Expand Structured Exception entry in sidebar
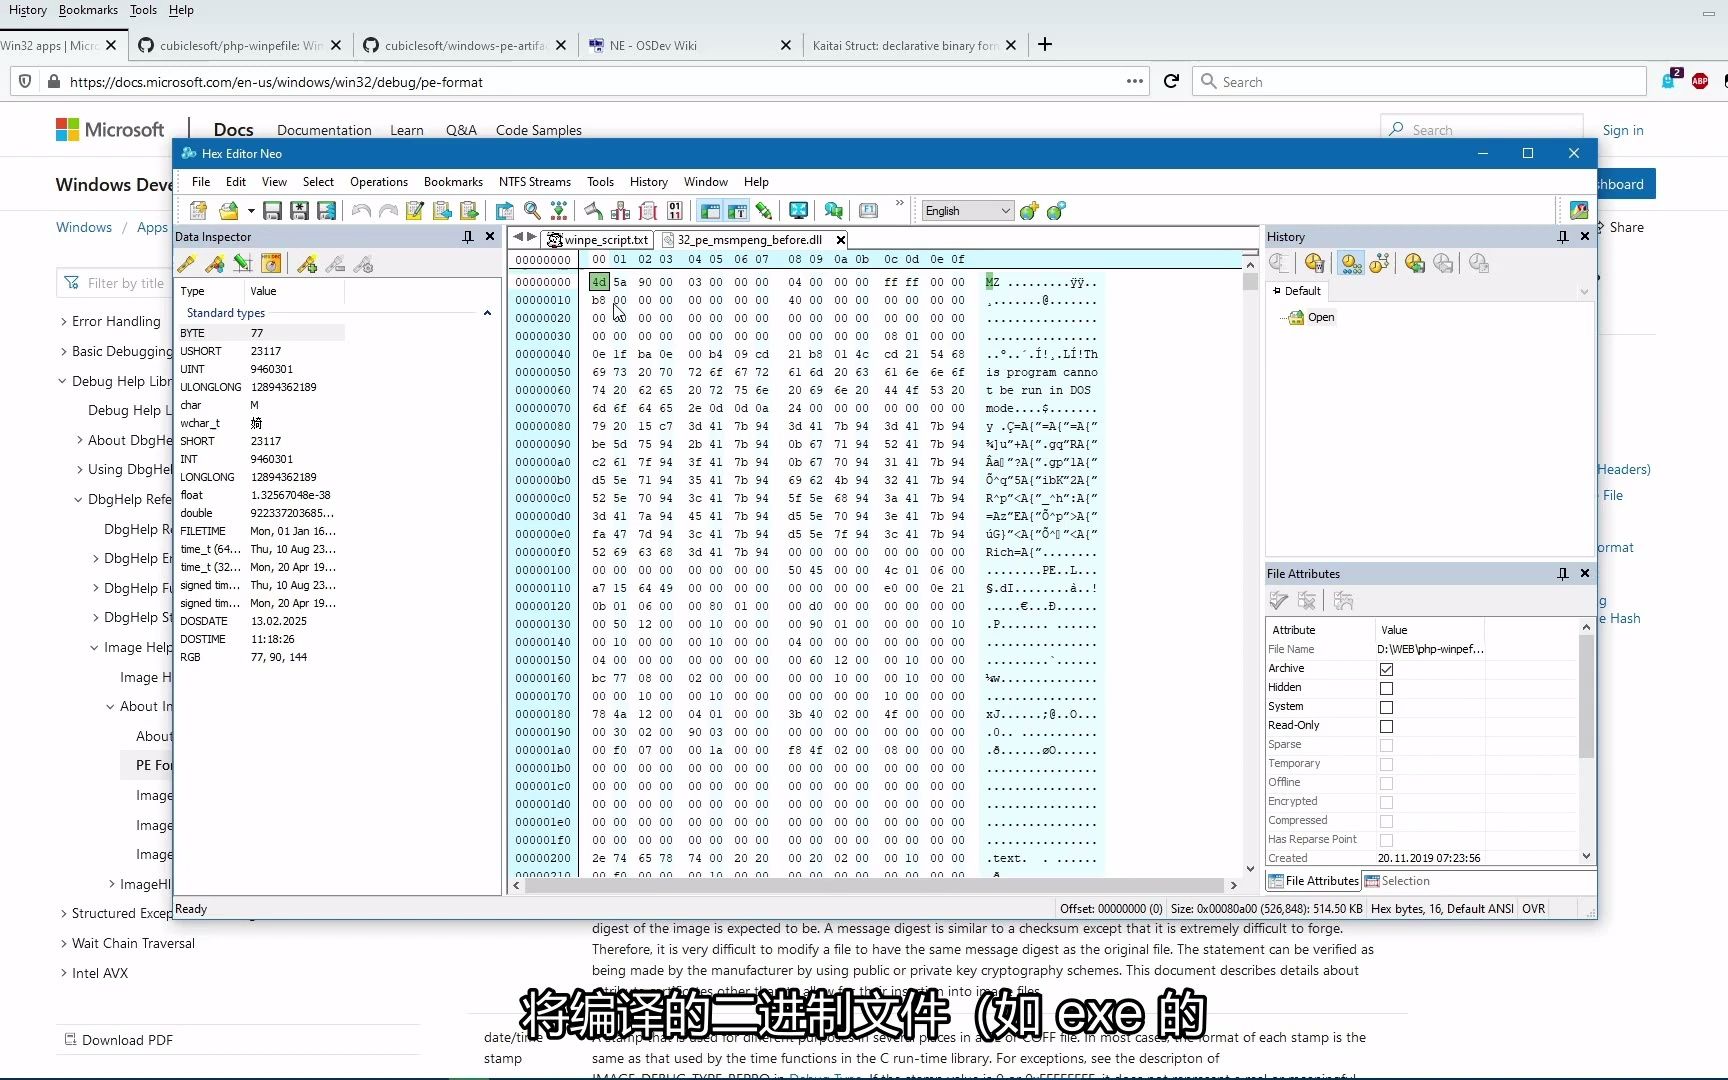This screenshot has height=1080, width=1728. (x=64, y=913)
